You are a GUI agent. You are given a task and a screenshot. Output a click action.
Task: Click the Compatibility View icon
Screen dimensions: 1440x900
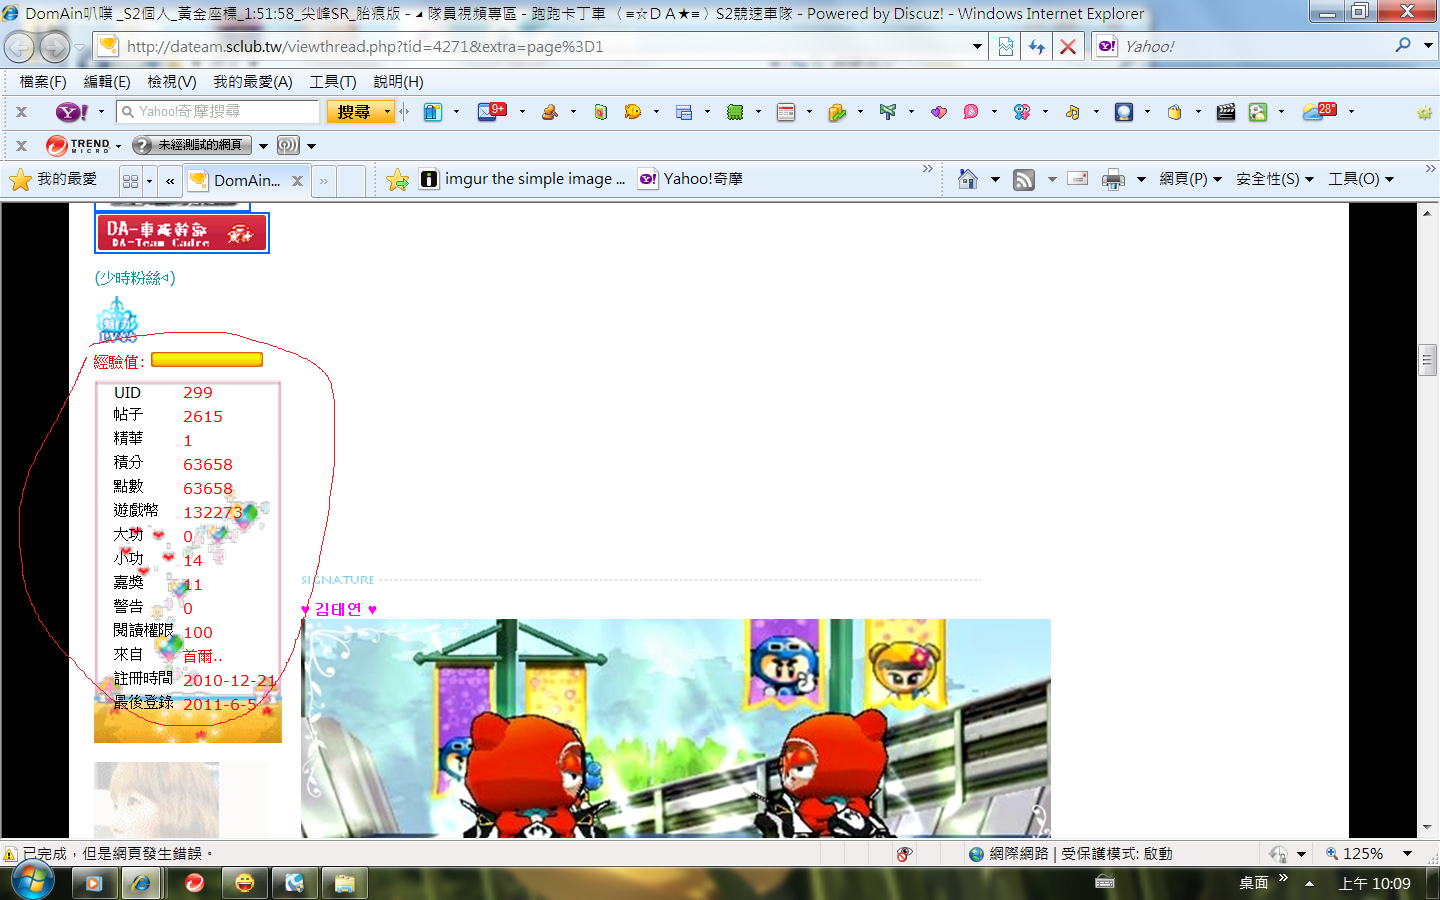pos(1006,47)
